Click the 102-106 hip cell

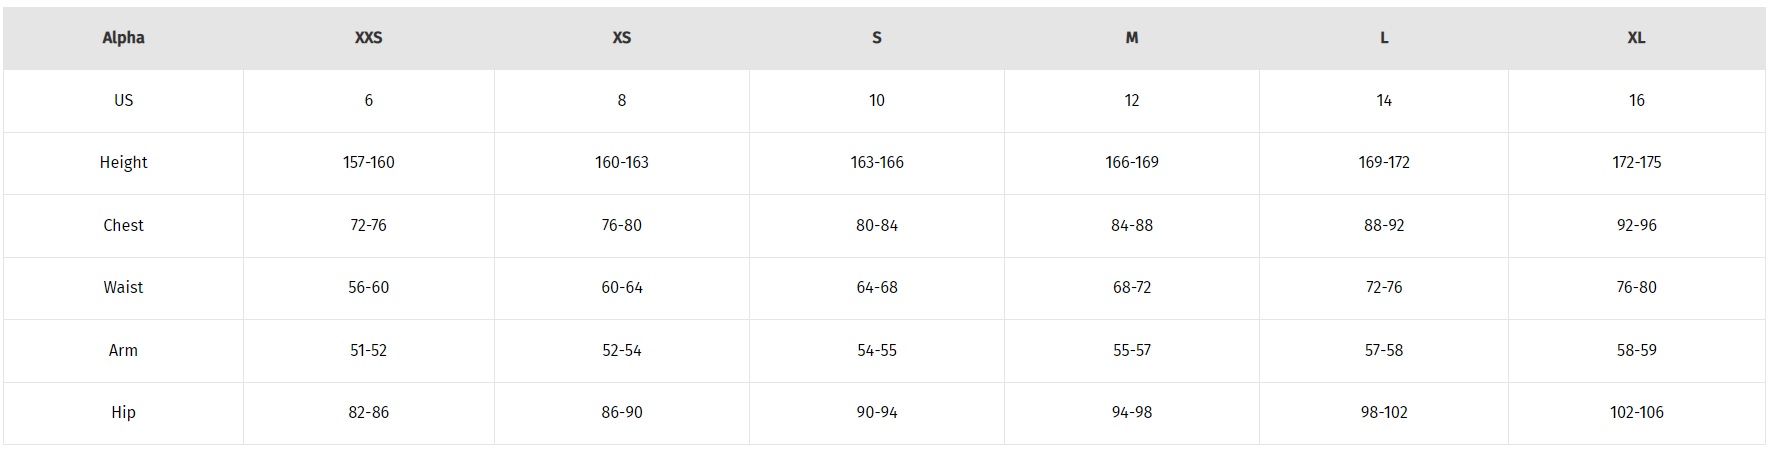pyautogui.click(x=1636, y=412)
